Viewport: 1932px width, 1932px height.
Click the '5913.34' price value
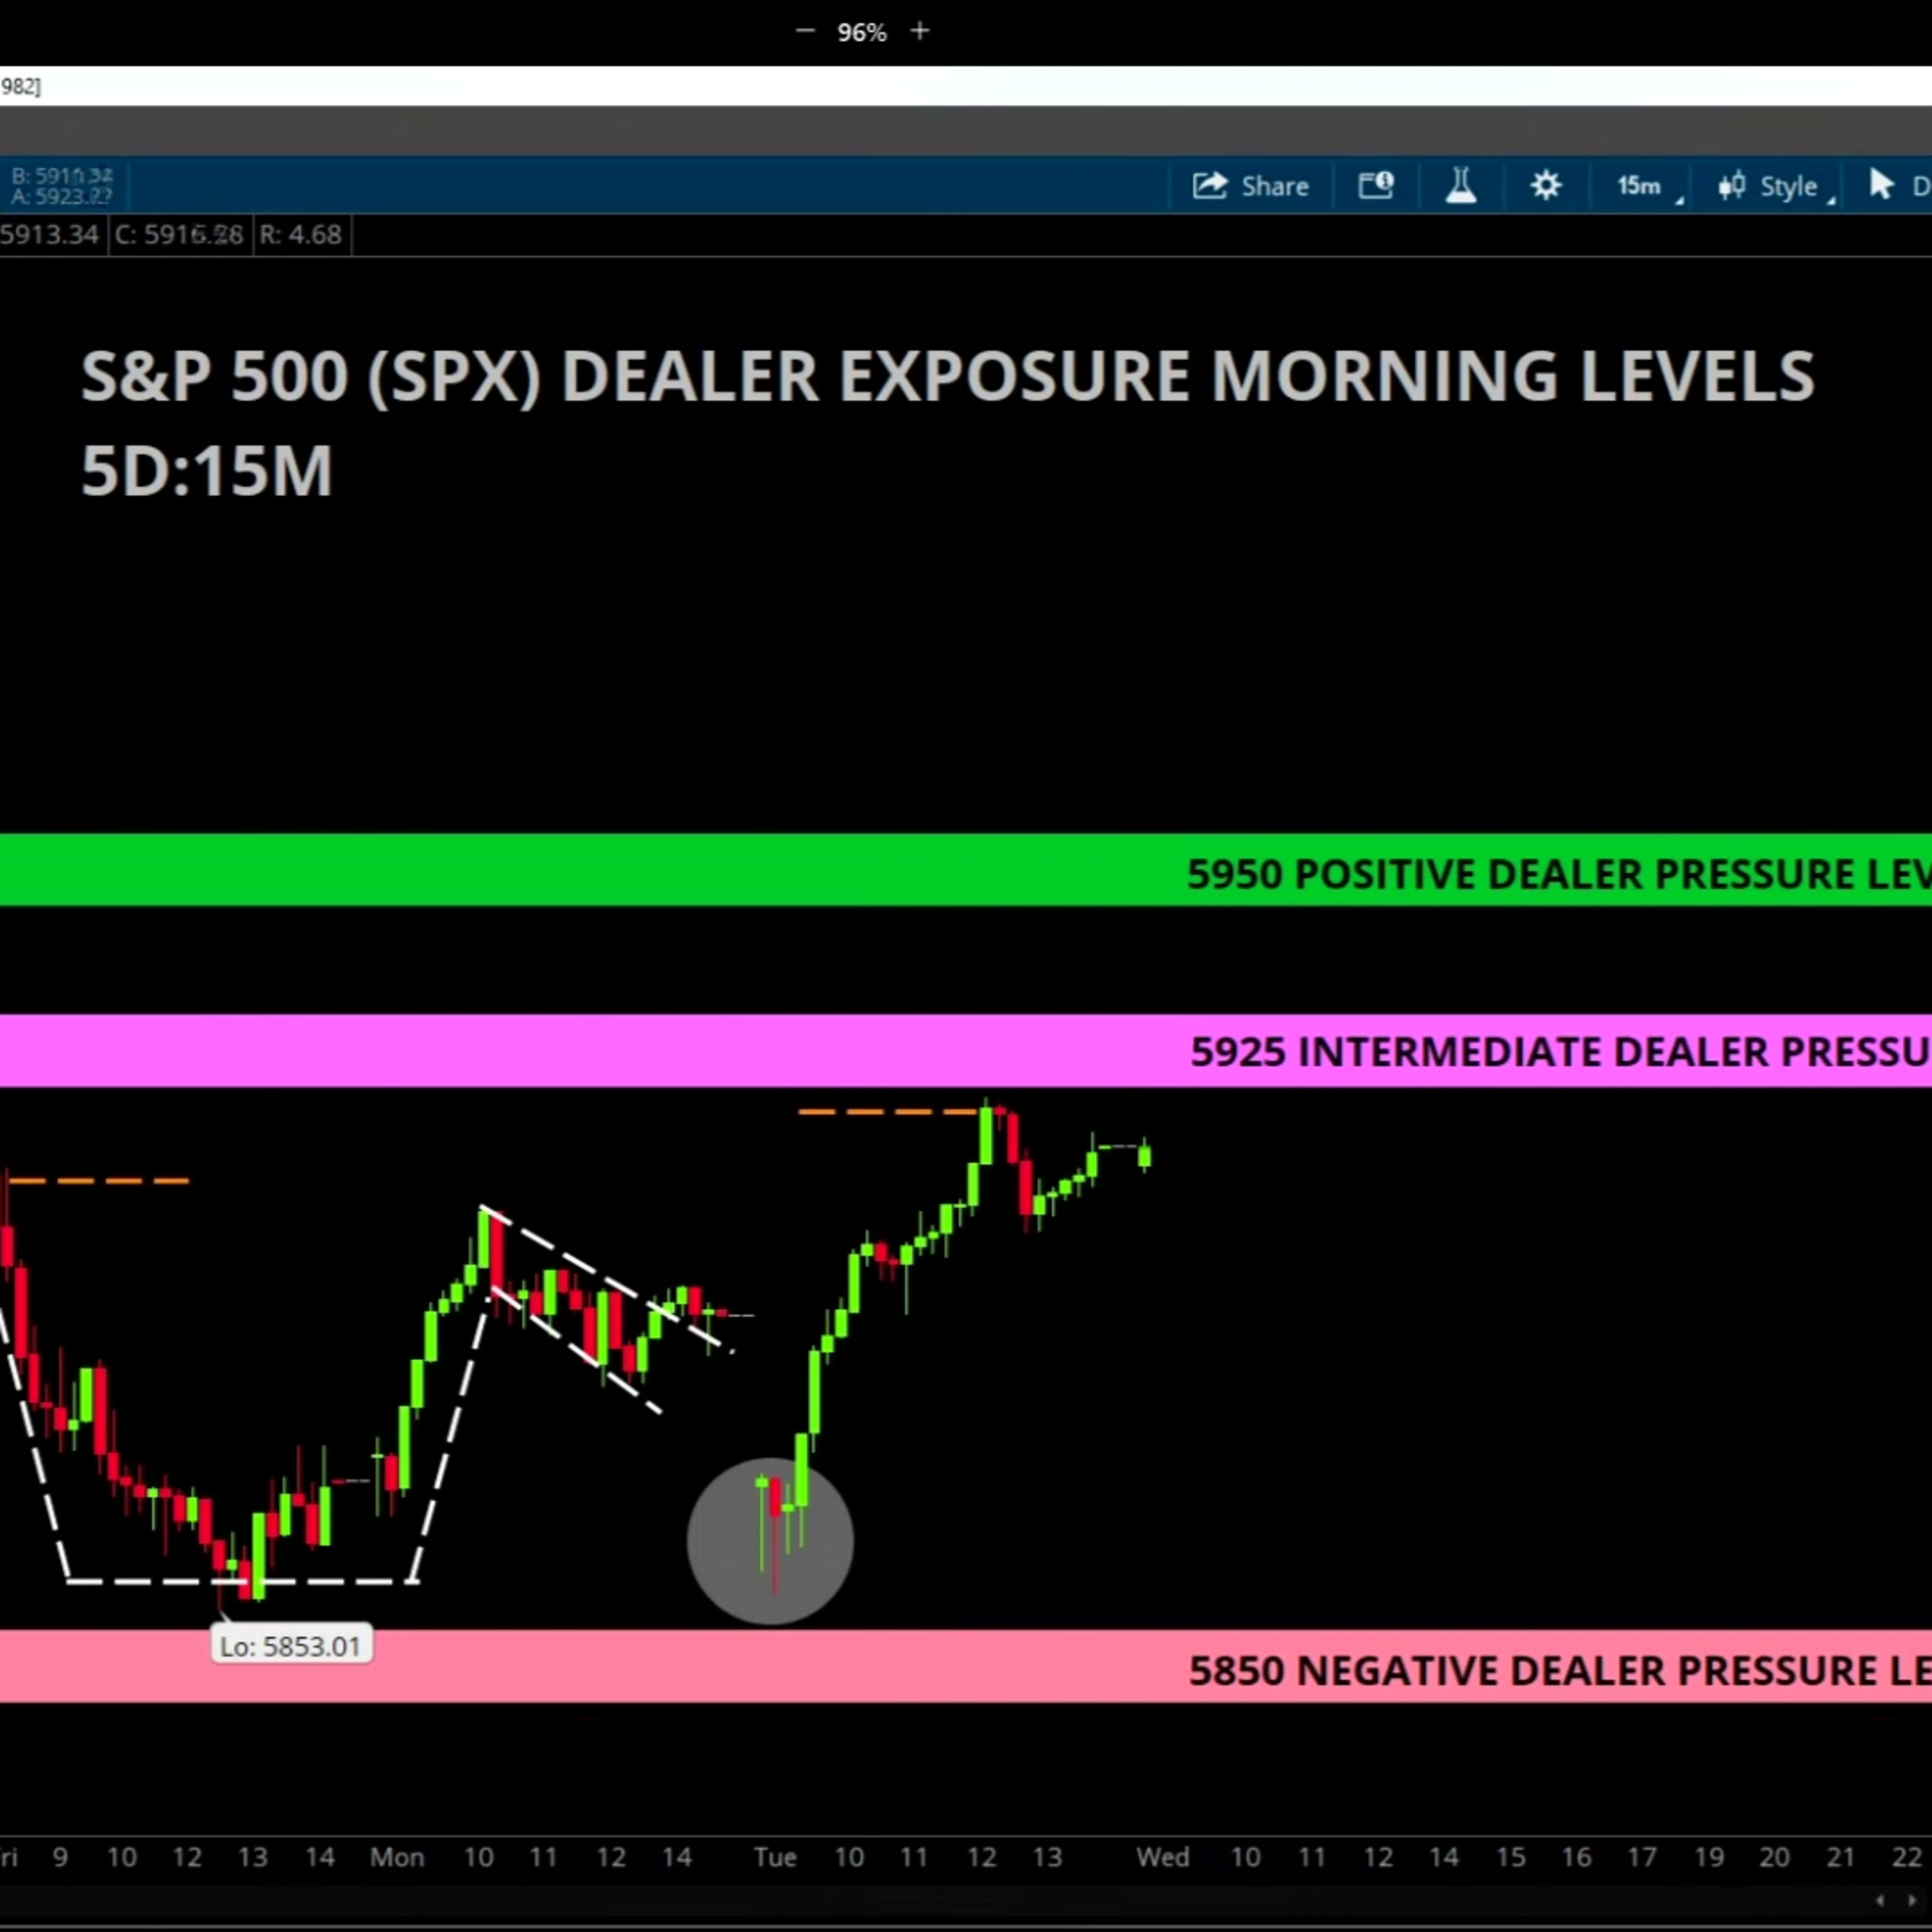49,235
